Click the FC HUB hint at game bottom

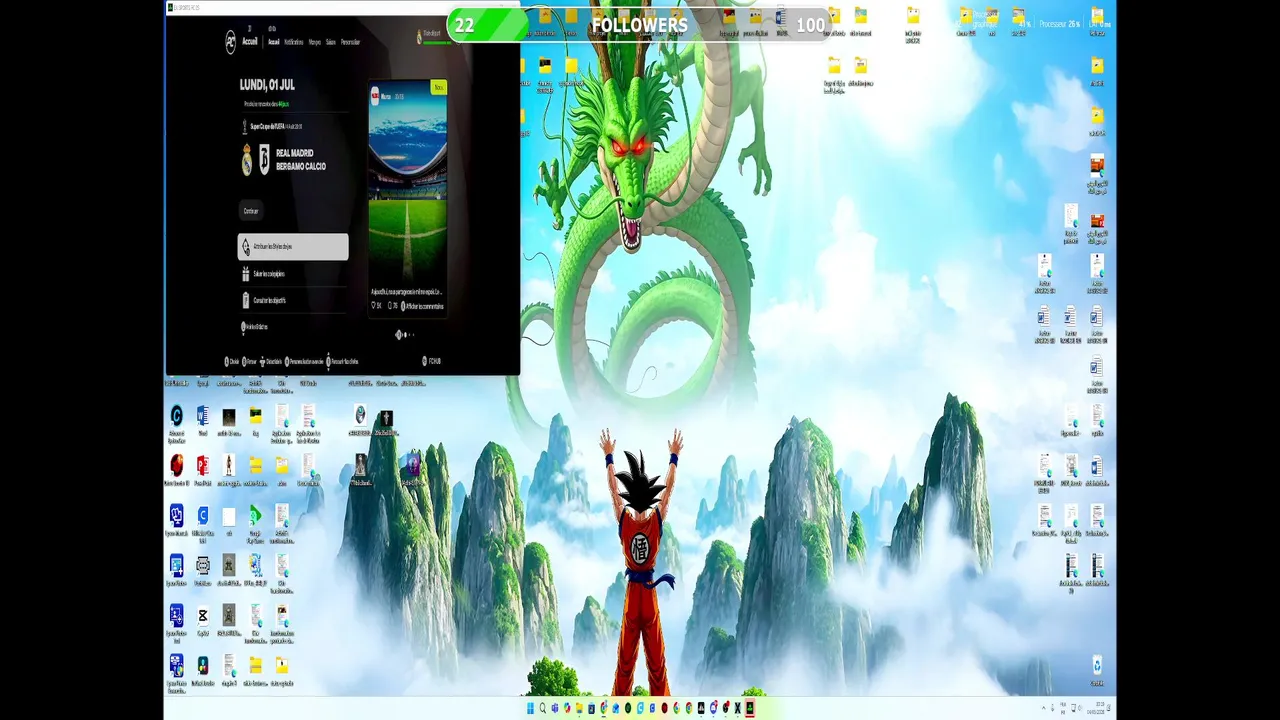[431, 361]
